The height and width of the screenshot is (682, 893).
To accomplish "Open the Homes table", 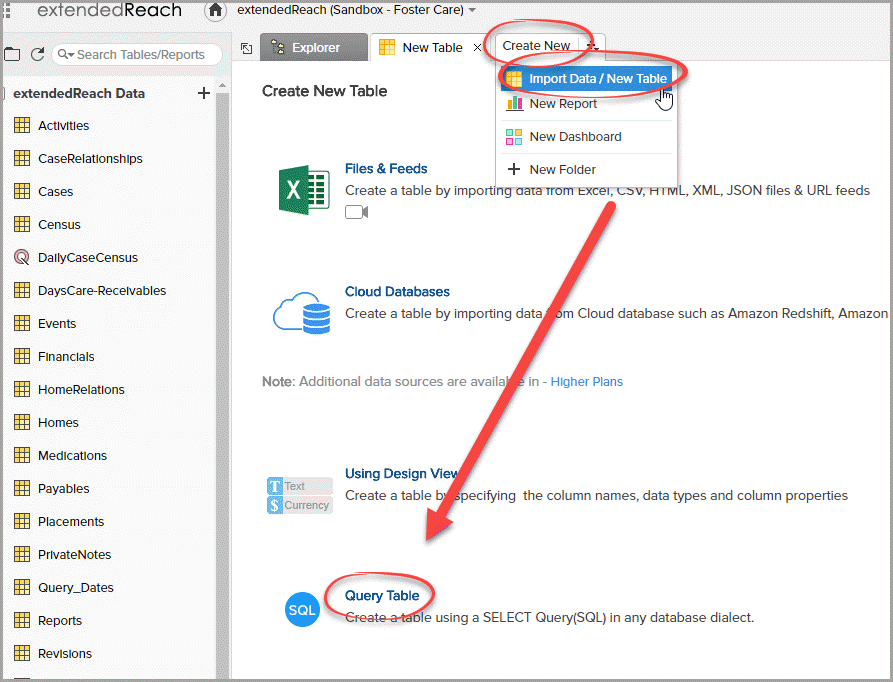I will 58,422.
